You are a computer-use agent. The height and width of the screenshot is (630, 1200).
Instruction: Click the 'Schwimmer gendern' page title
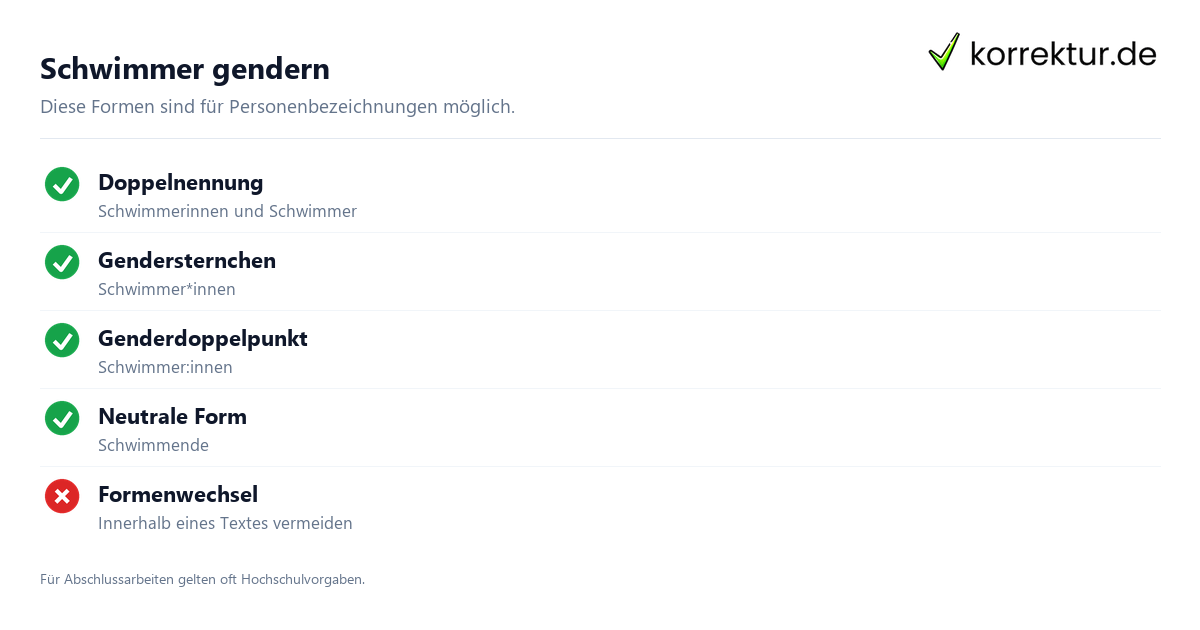pyautogui.click(x=185, y=69)
